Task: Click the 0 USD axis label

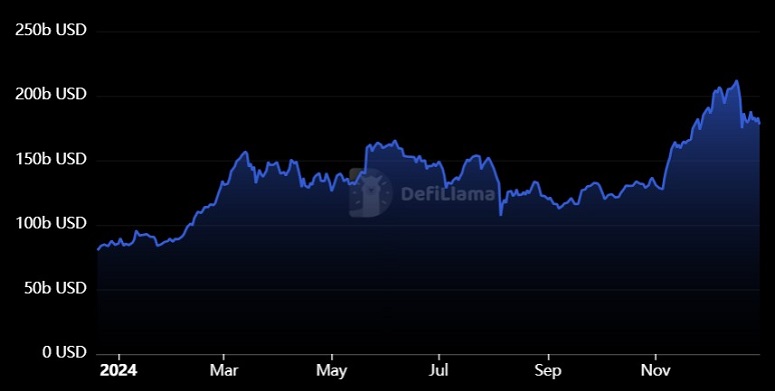Action: point(64,352)
